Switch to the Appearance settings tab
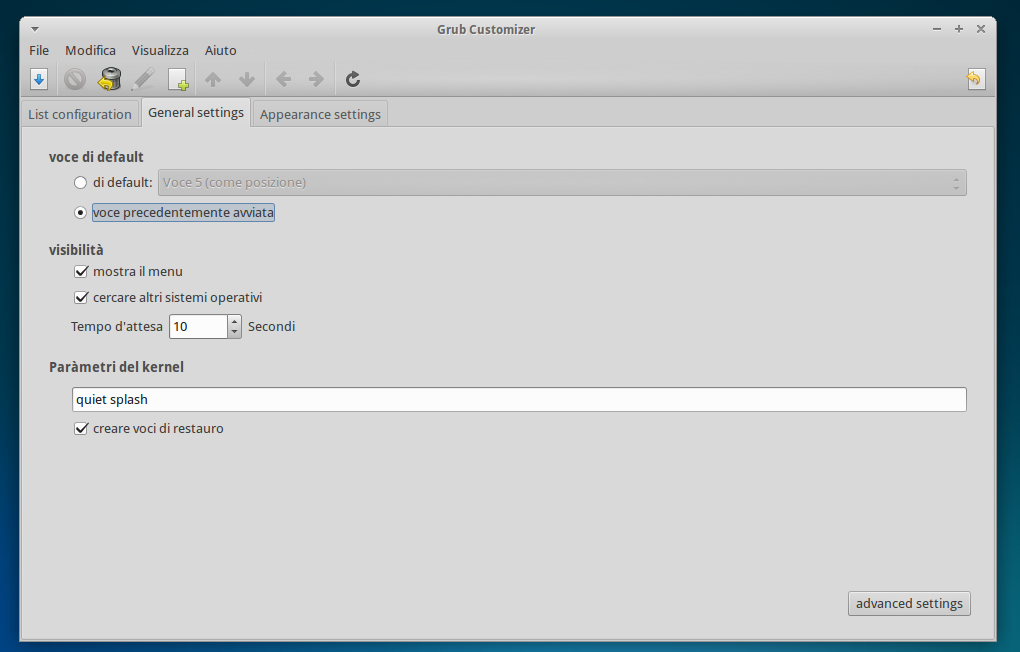The image size is (1020, 652). (x=320, y=114)
